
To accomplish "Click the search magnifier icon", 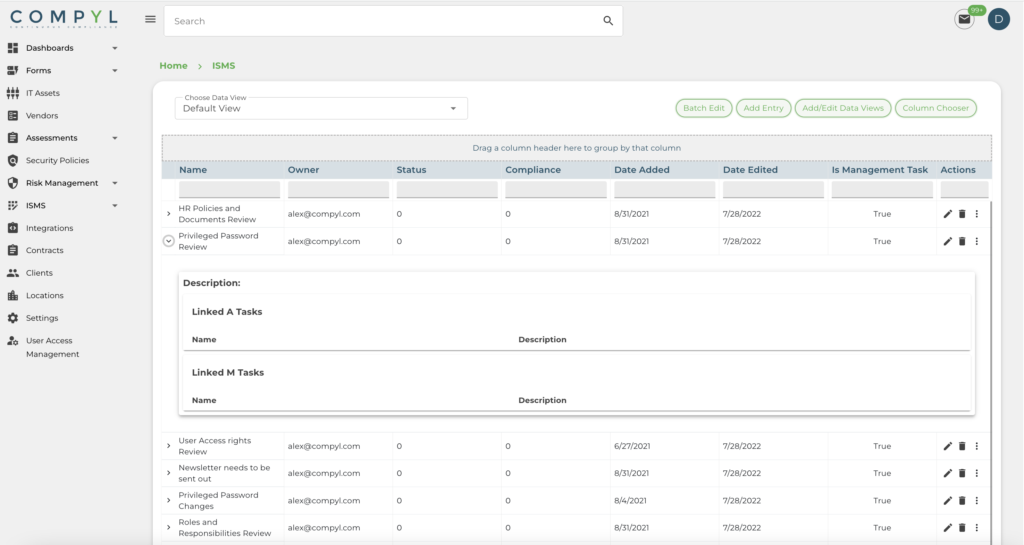I will pyautogui.click(x=608, y=21).
